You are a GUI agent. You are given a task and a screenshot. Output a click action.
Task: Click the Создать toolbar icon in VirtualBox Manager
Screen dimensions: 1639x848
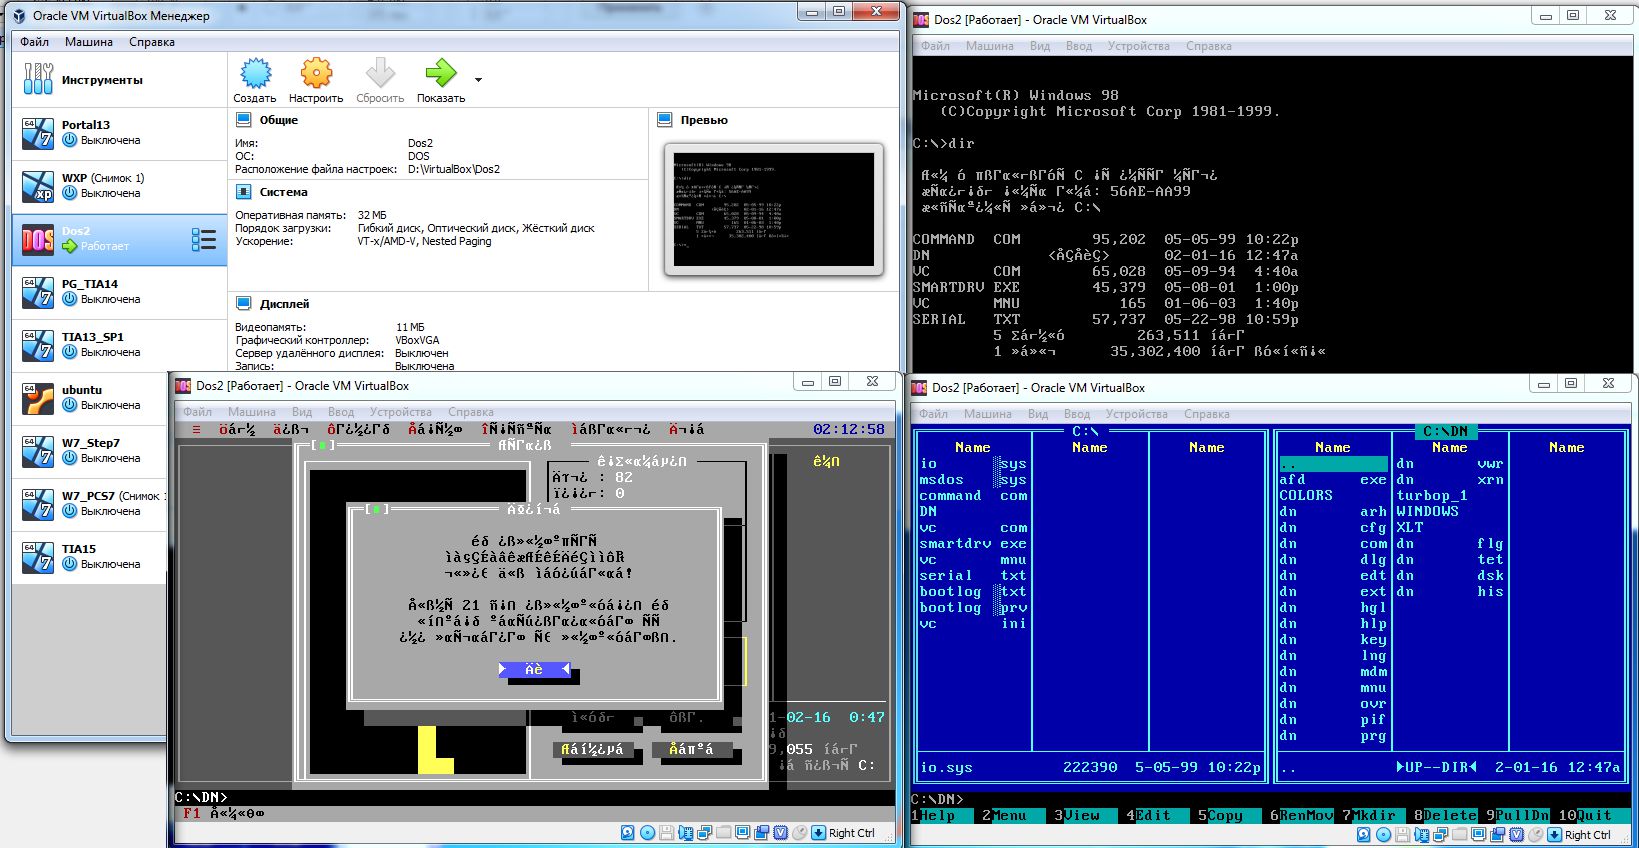point(255,73)
